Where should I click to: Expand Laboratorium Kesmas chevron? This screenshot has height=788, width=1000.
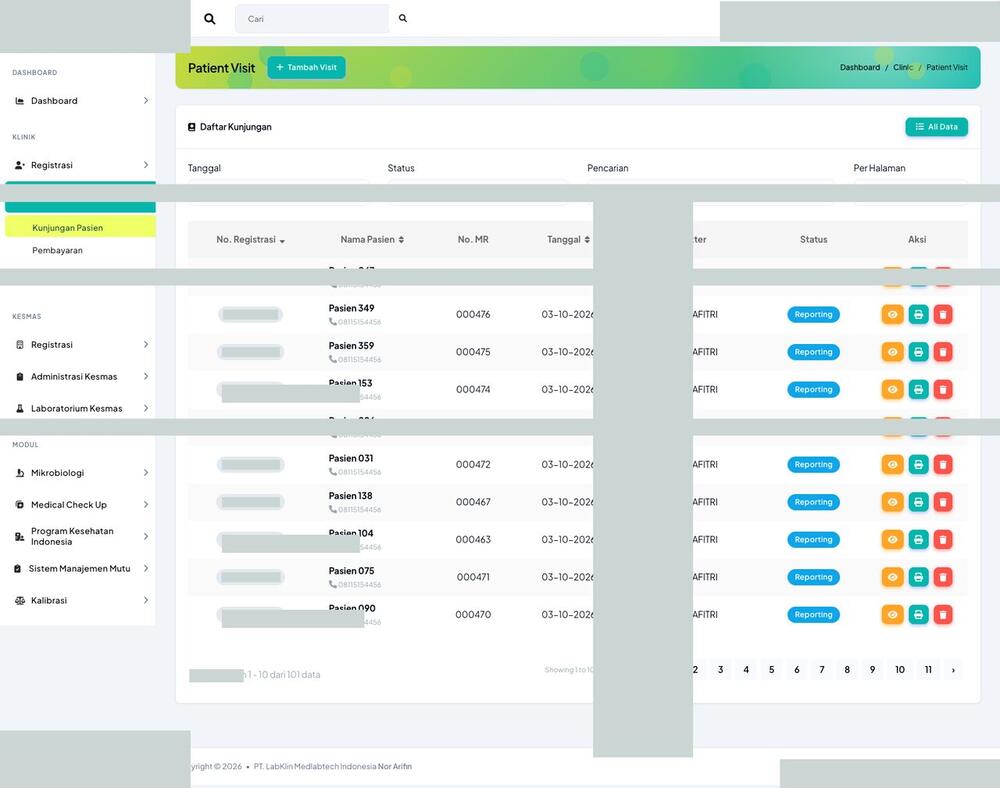point(146,409)
